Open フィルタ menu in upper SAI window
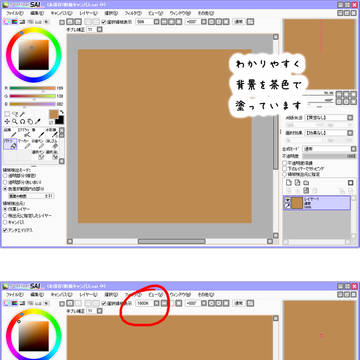Viewport: 360px width, 360px height. (133, 13)
